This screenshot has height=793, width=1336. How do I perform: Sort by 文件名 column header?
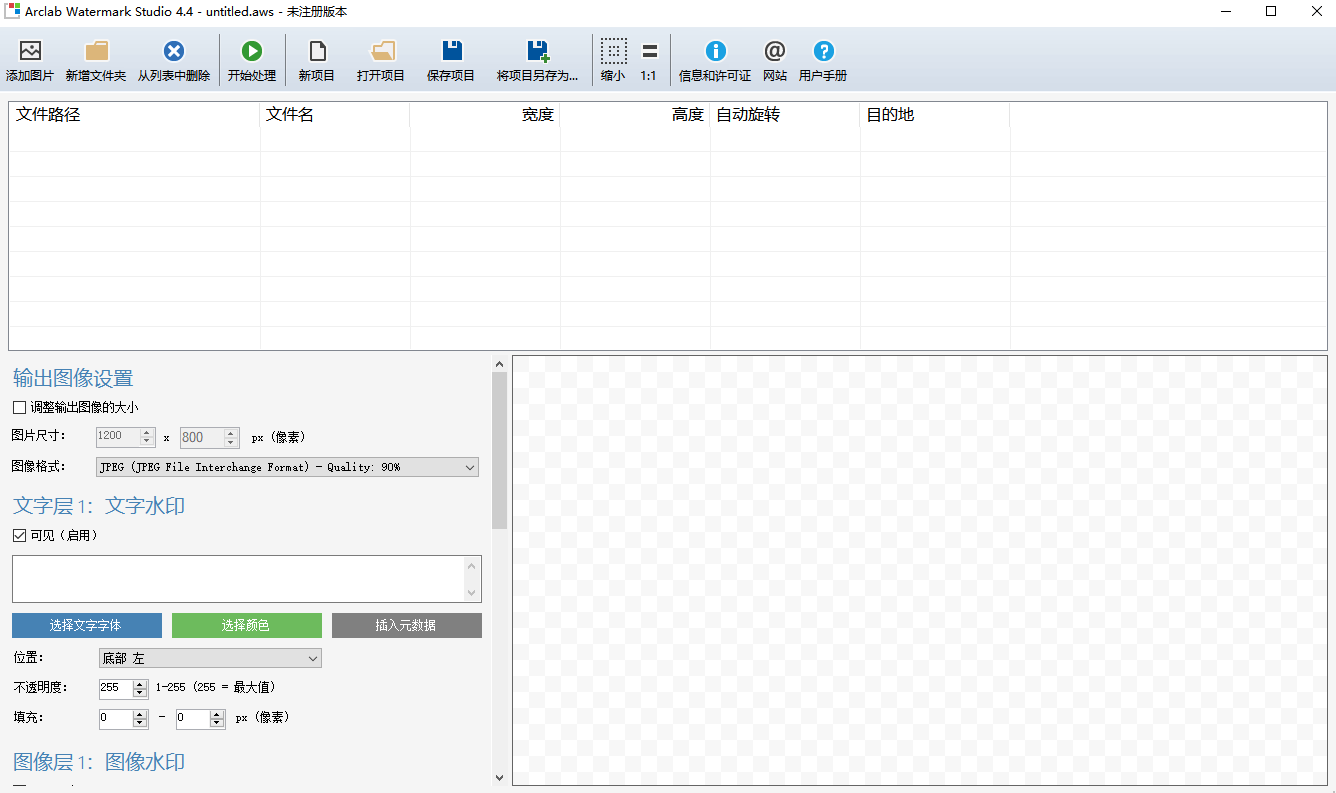coord(335,115)
